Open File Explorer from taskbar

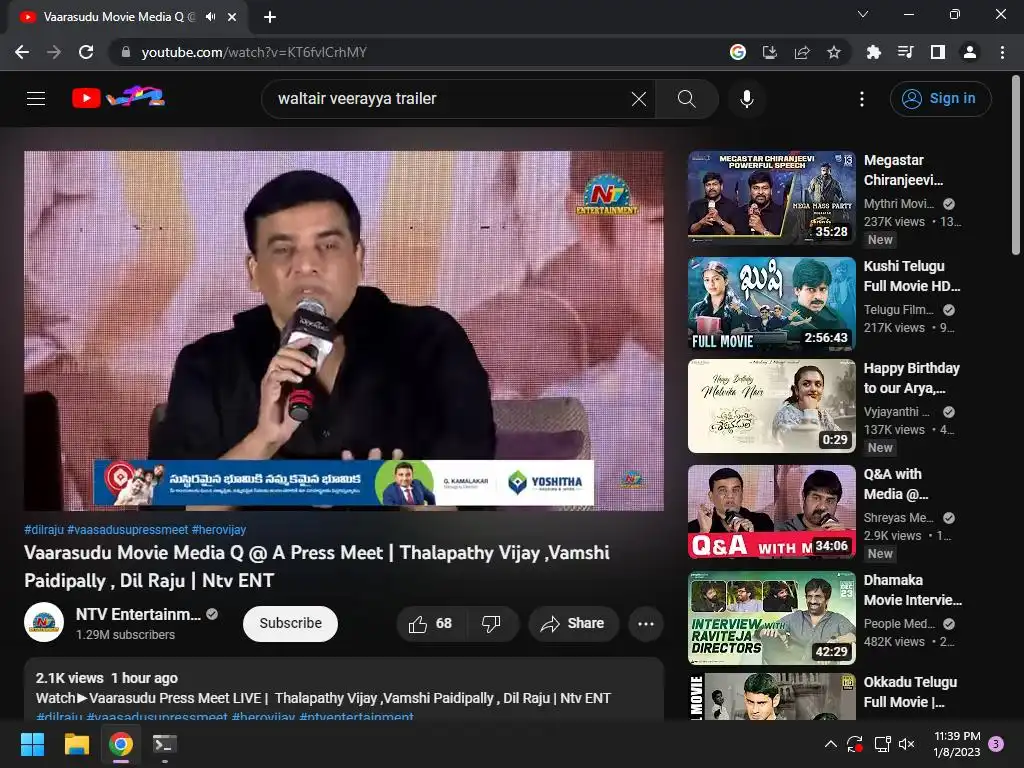coord(76,744)
